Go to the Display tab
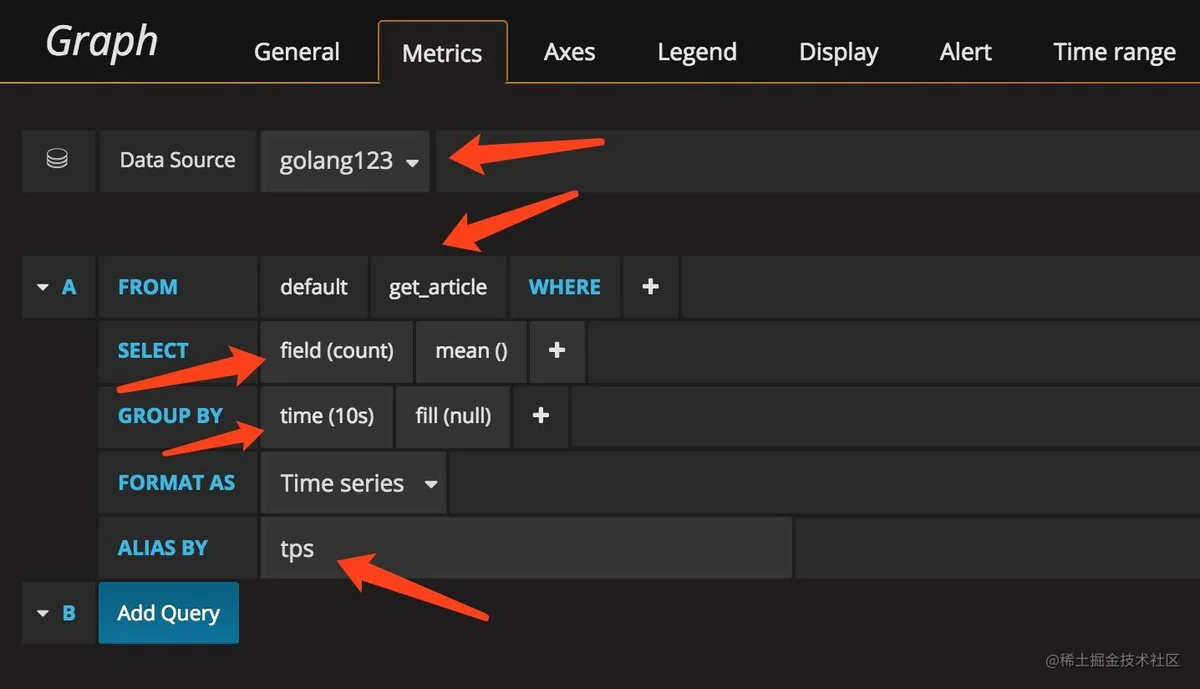 [839, 52]
